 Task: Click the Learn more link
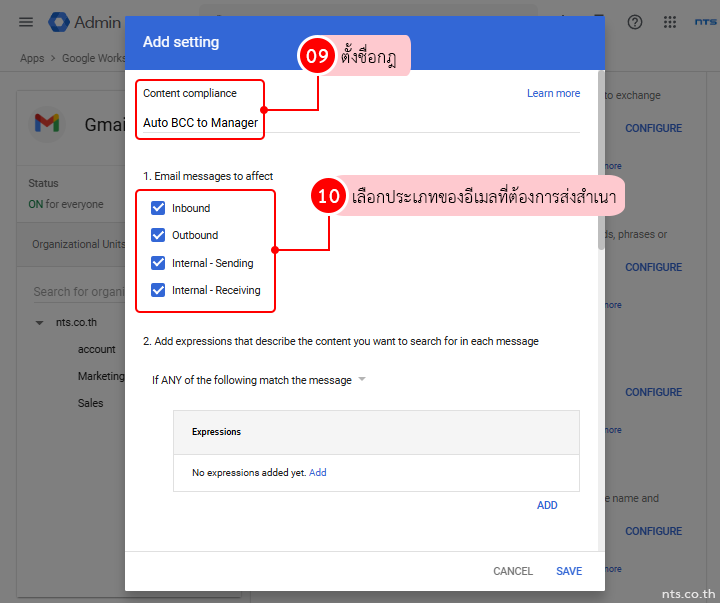tap(553, 93)
